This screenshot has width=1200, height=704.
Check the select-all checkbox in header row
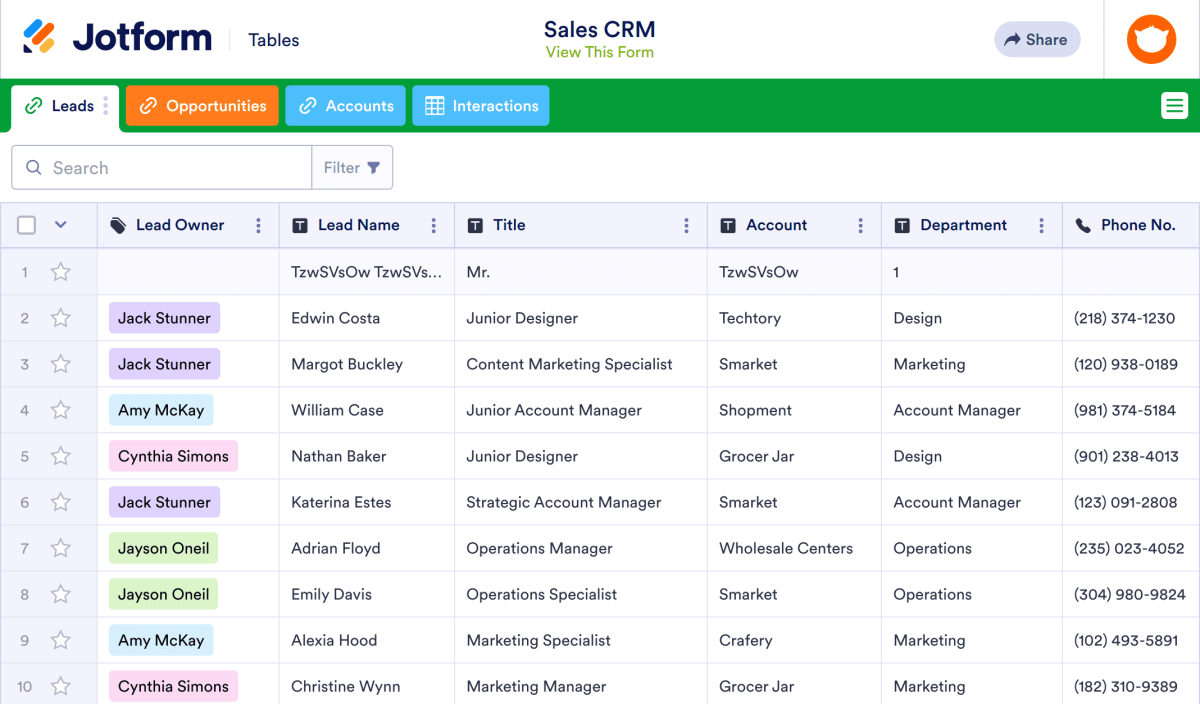26,225
